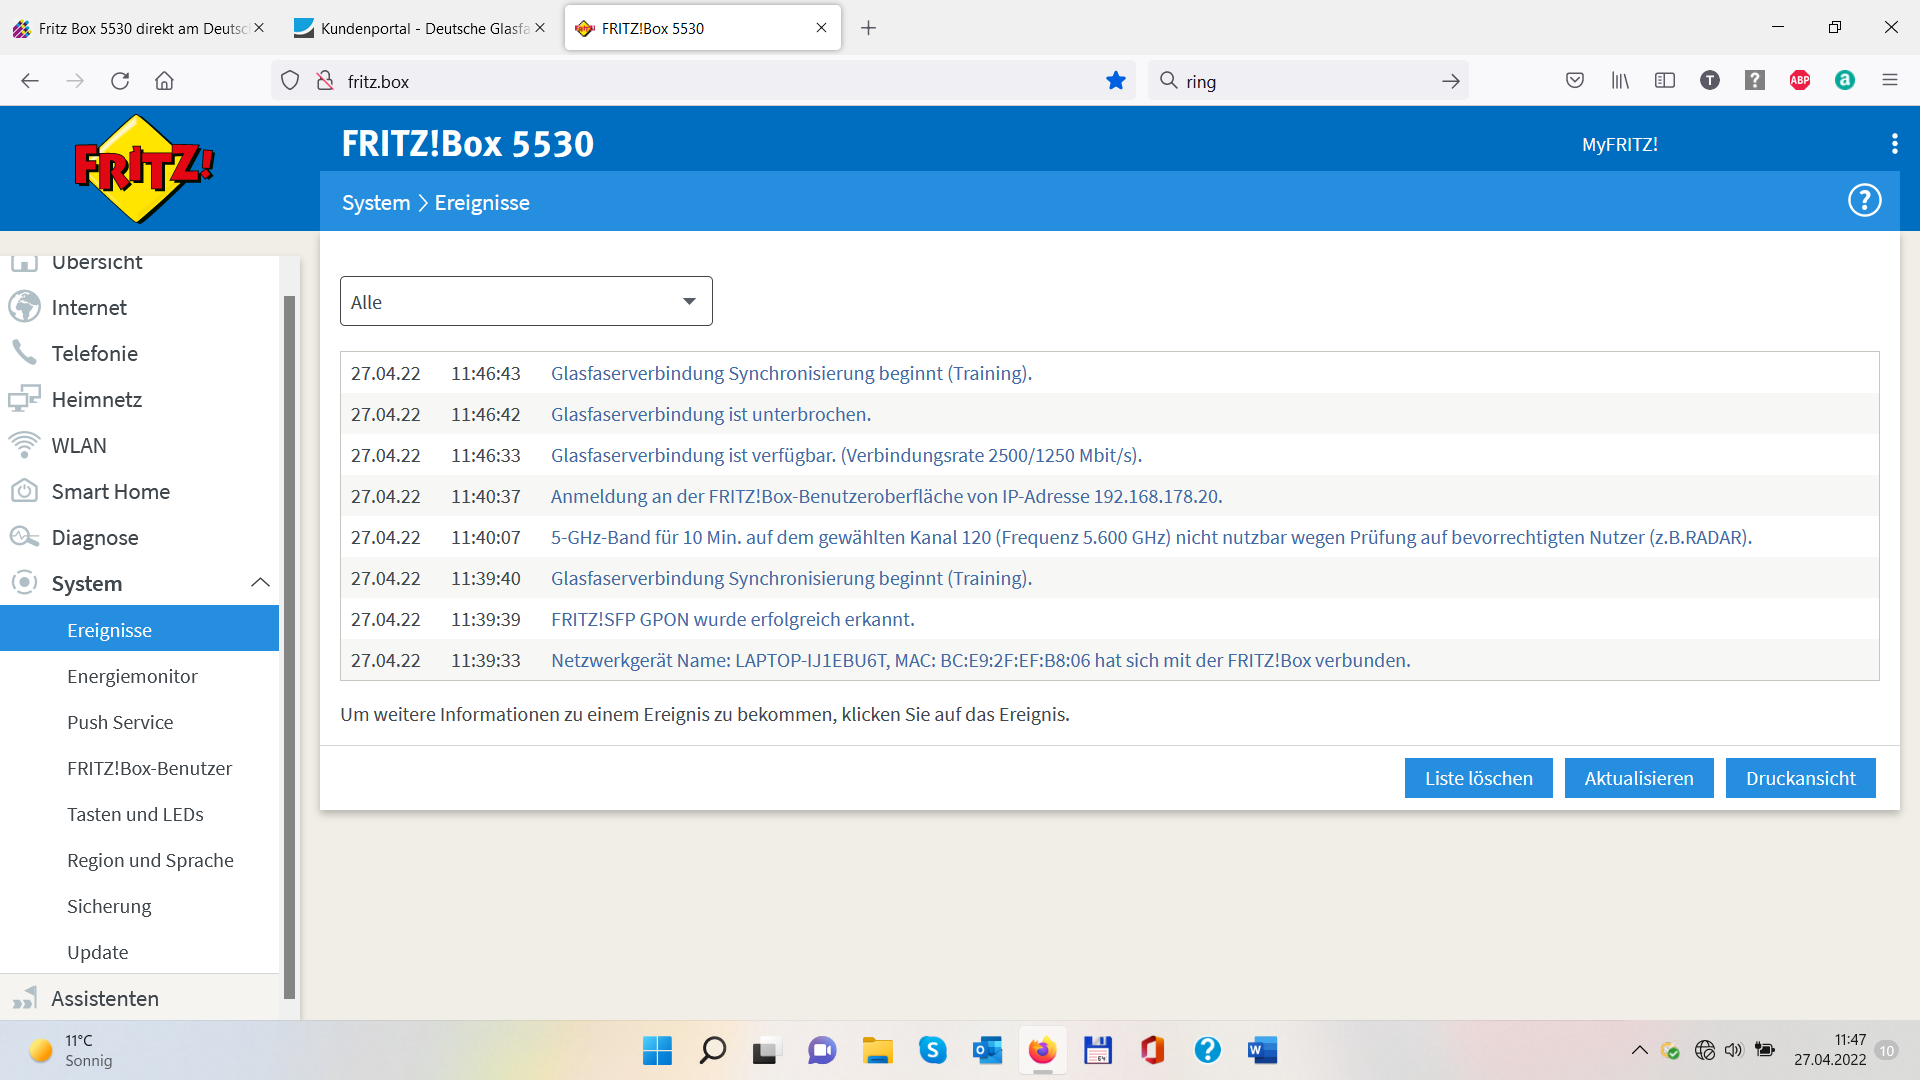Open the taskbar clock and date

tap(1829, 1050)
